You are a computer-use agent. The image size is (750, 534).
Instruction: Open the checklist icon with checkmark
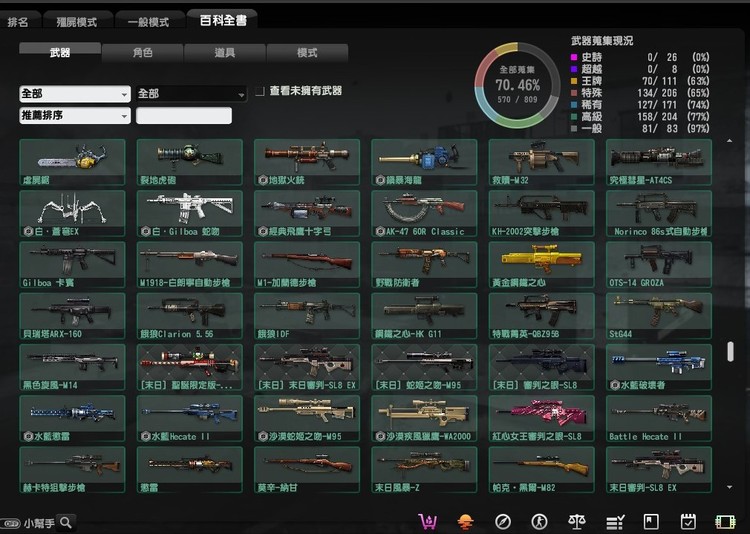(615, 522)
